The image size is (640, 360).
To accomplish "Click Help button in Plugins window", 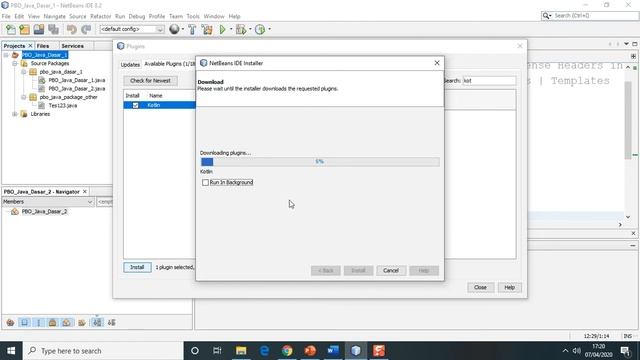I will [x=509, y=287].
